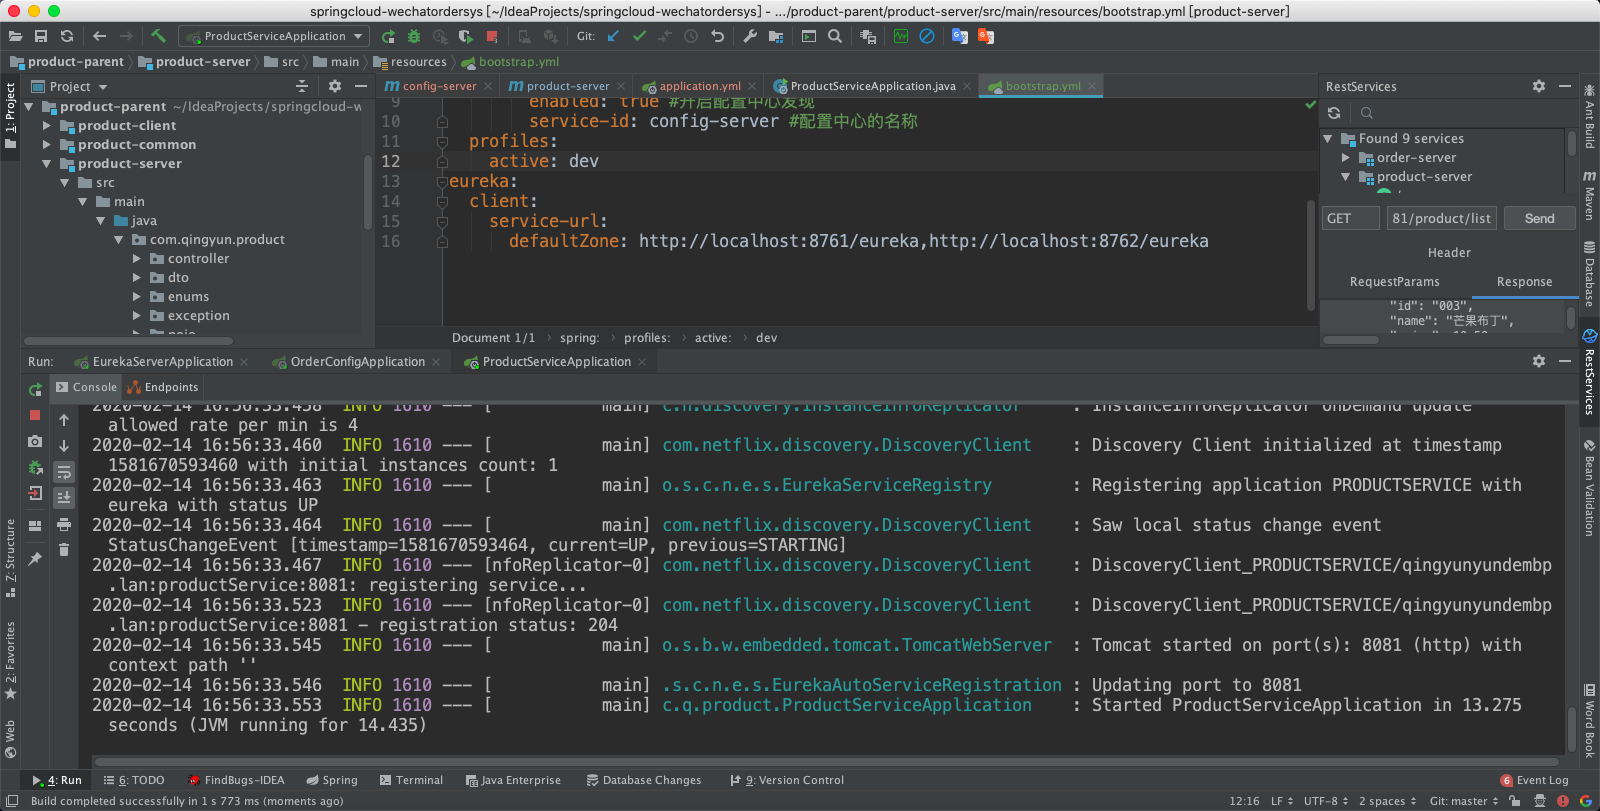Open the Header tab in RestServices
The image size is (1600, 811).
(x=1449, y=253)
